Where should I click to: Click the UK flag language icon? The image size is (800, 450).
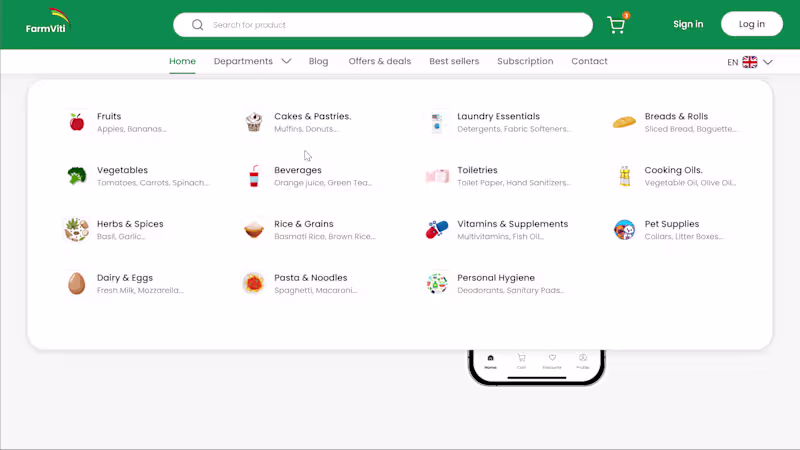[x=749, y=62]
